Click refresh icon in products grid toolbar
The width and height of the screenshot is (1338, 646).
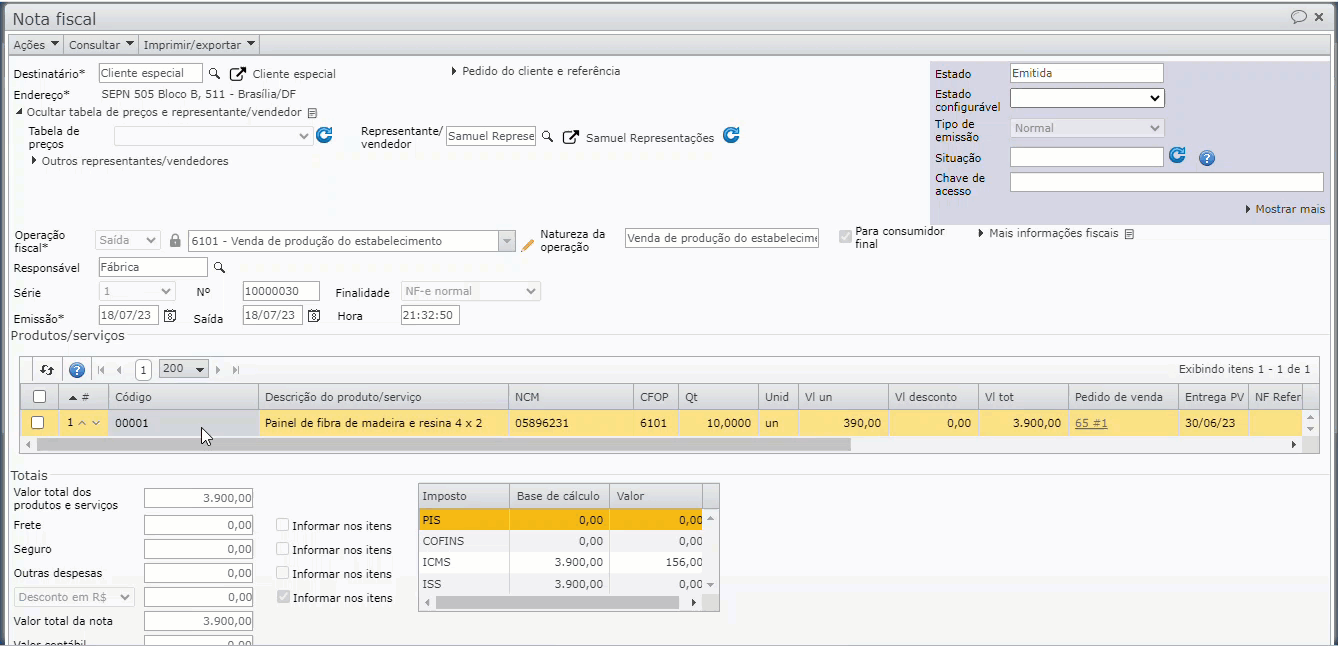47,370
